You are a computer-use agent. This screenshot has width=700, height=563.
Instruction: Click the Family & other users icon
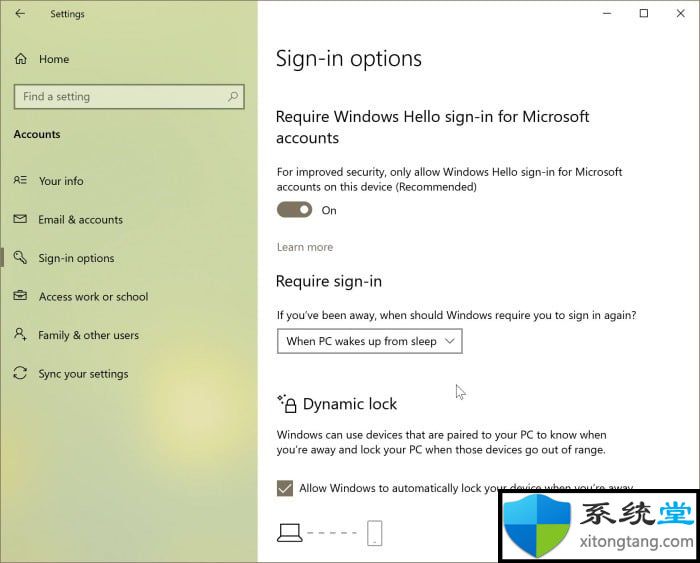[x=20, y=334]
